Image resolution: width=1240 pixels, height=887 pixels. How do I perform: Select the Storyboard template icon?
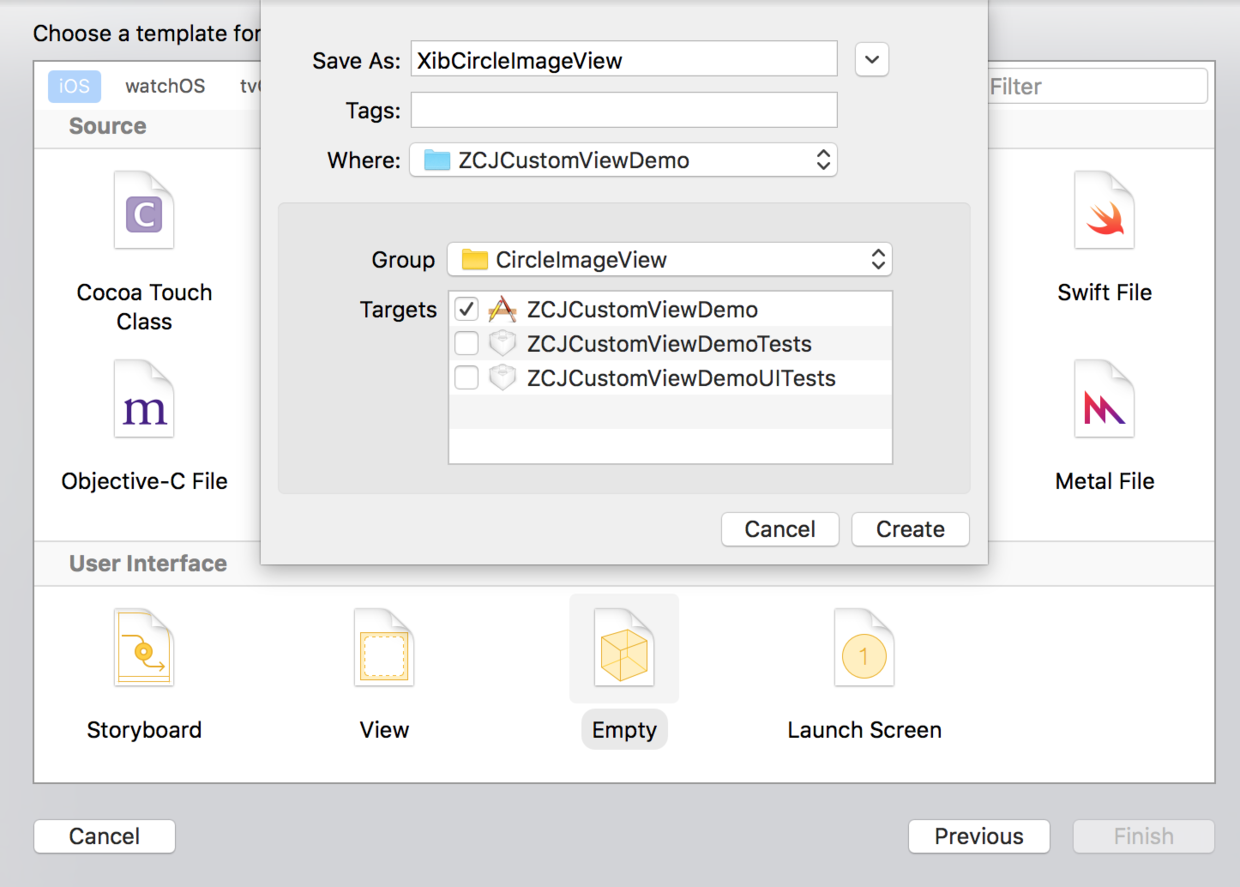coord(144,648)
